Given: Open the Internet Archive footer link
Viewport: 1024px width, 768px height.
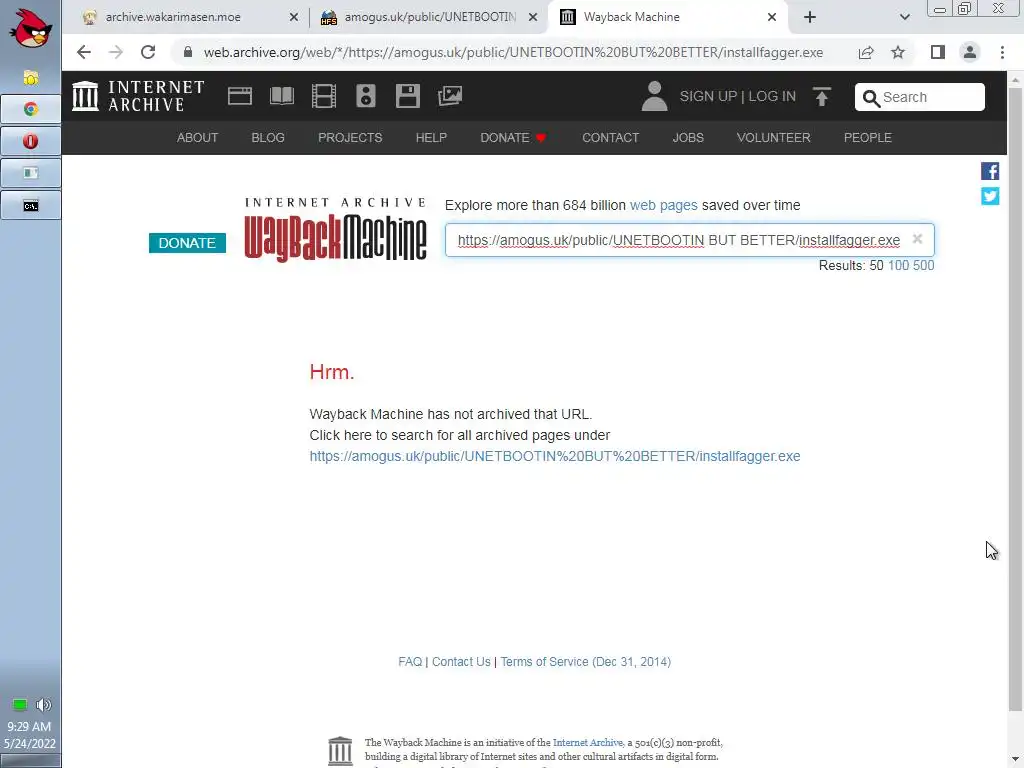Looking at the screenshot, I should point(588,743).
